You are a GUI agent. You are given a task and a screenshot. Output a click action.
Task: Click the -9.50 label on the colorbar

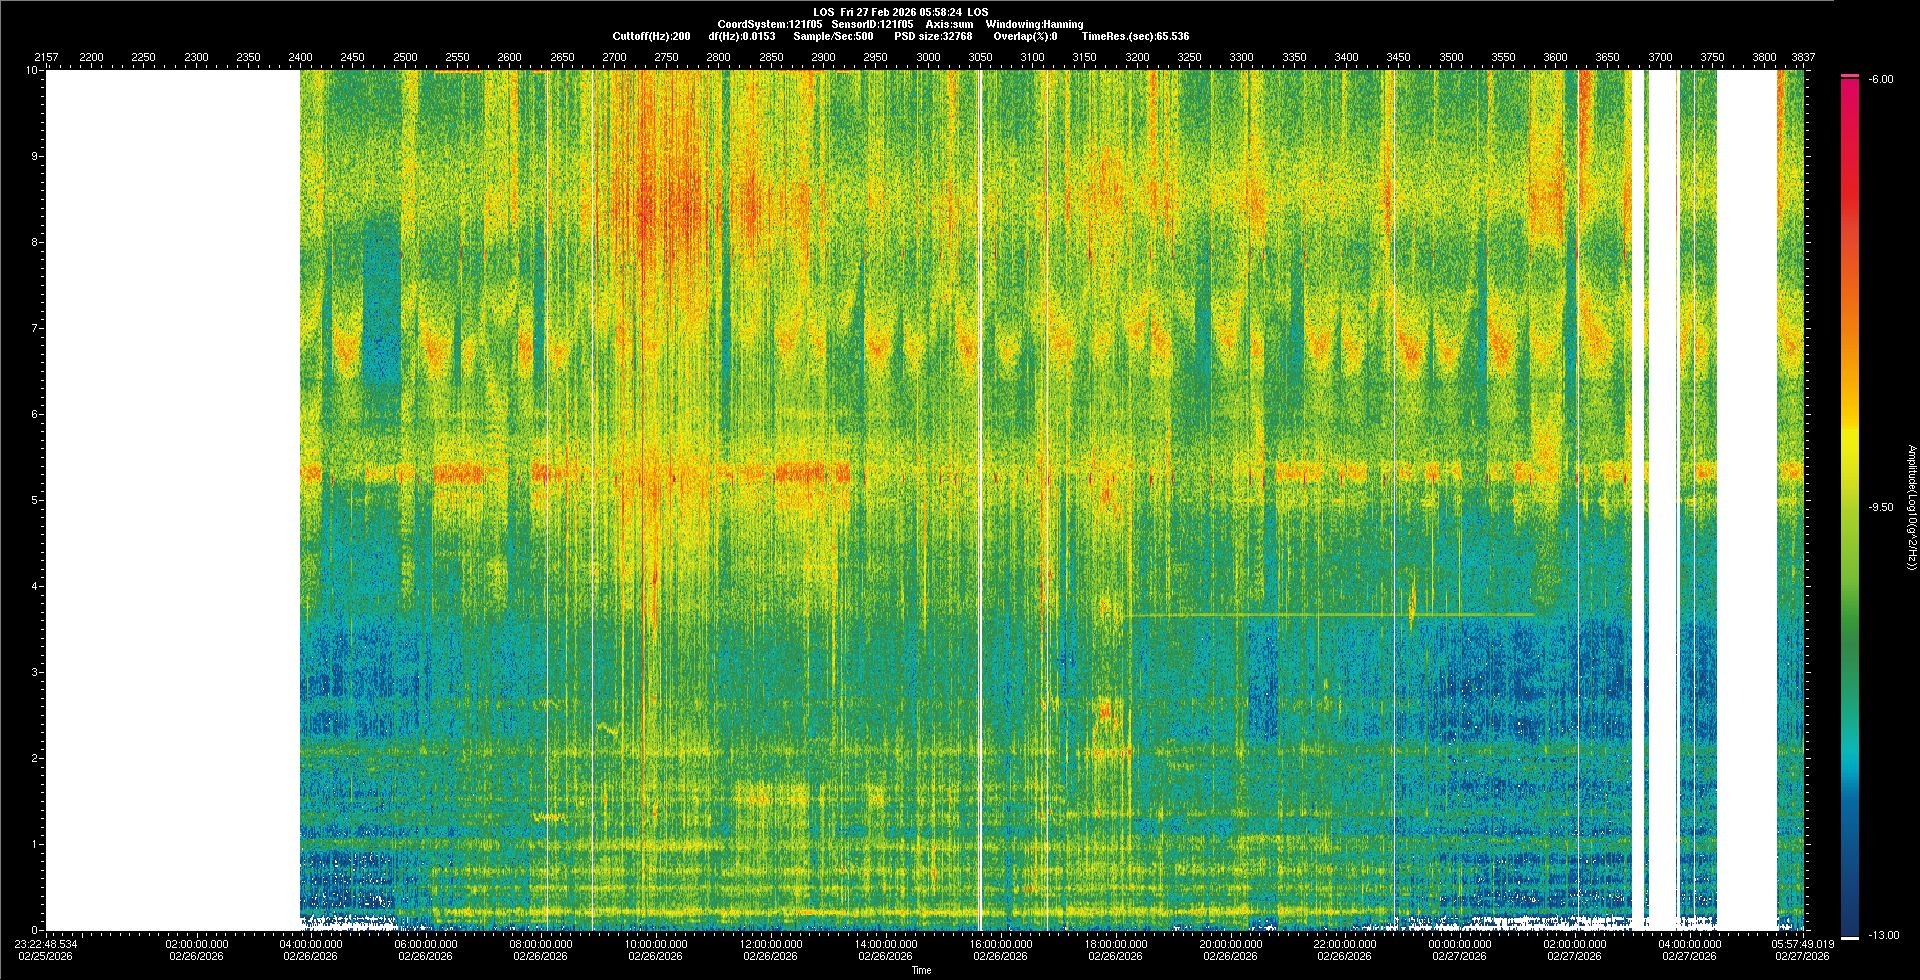pos(1881,507)
